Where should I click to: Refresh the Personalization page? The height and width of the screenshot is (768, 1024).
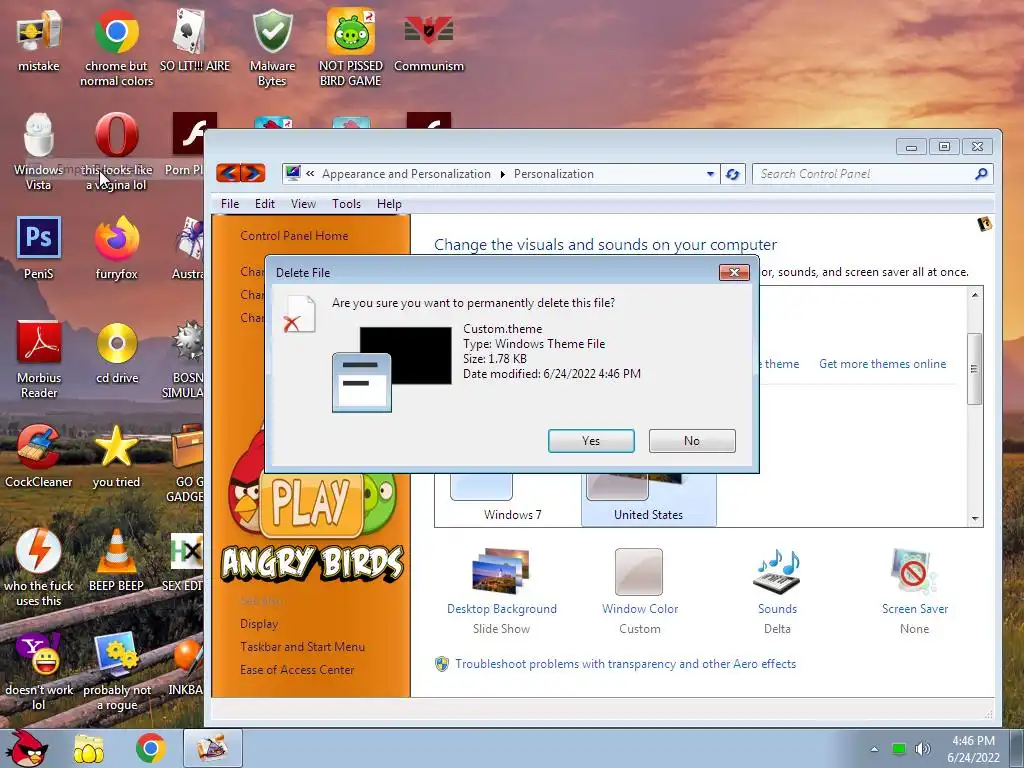click(x=732, y=174)
